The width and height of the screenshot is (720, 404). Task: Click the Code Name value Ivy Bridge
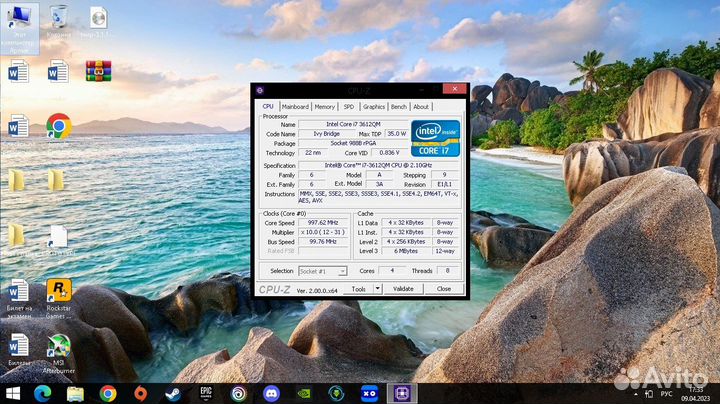coord(326,134)
